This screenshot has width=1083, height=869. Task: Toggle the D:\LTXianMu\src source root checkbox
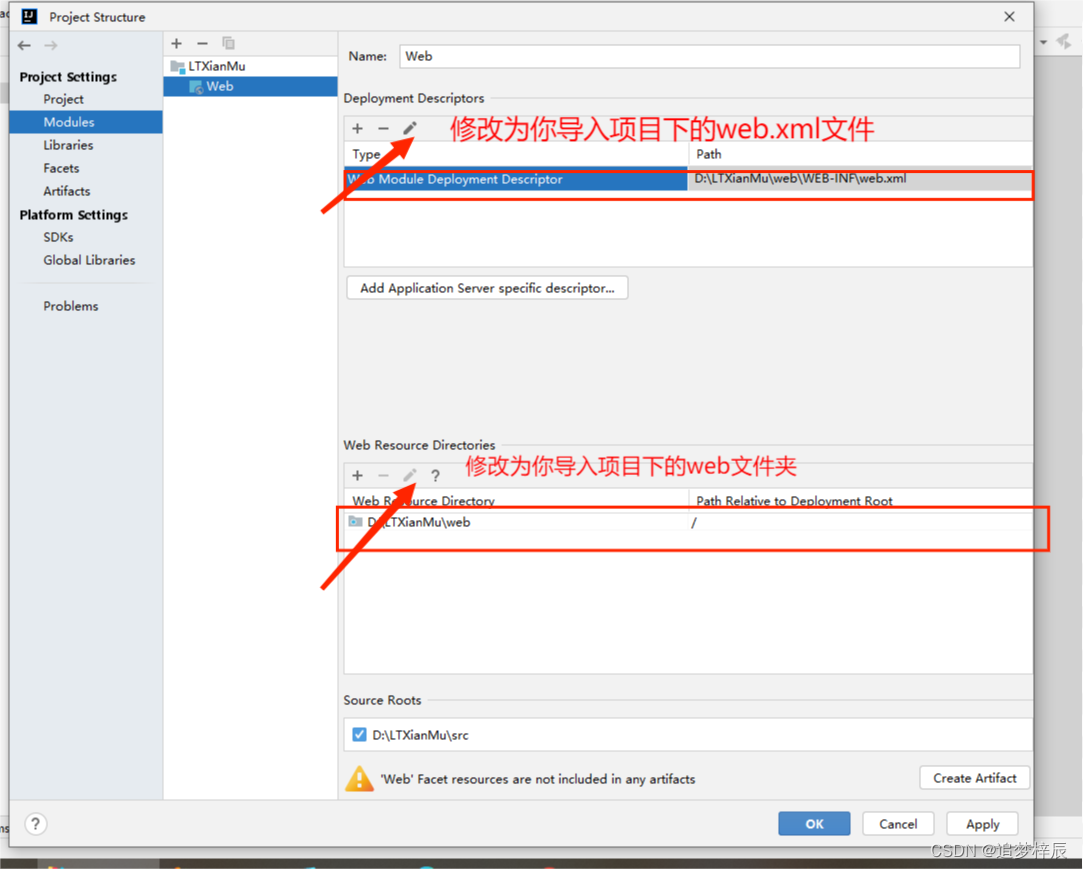[359, 734]
